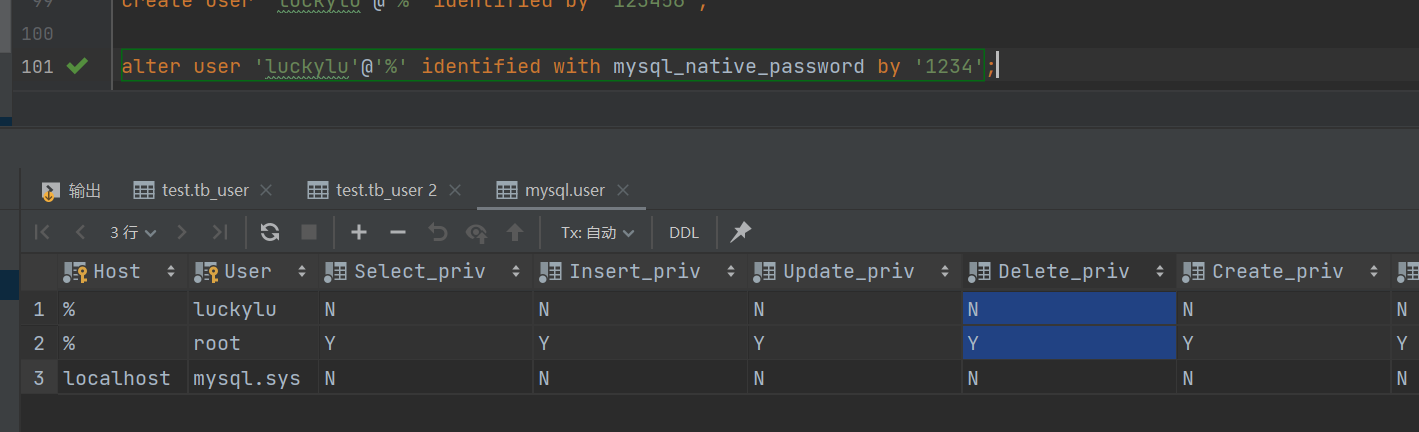1419x432 pixels.
Task: Click the reload data refresh icon
Action: click(x=270, y=232)
